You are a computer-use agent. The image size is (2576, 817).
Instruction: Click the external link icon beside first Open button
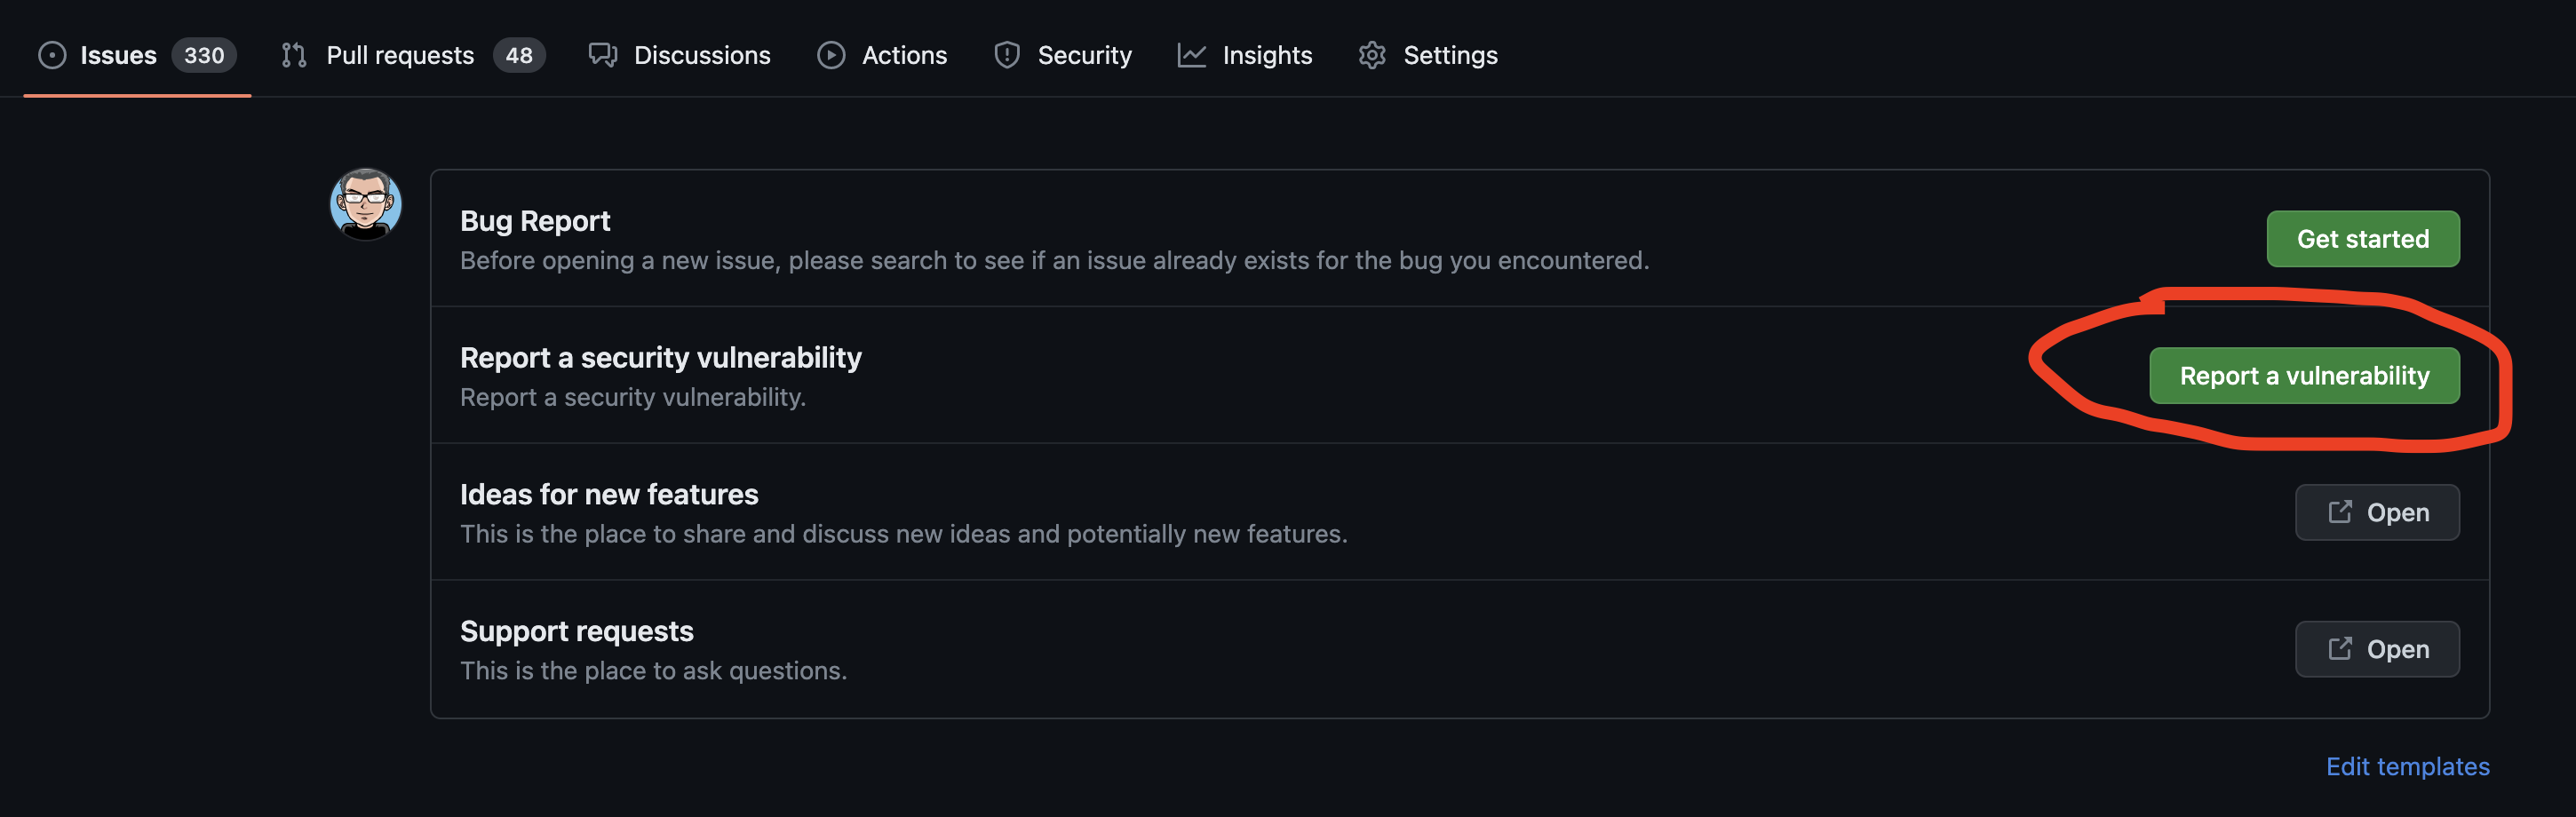pos(2341,512)
